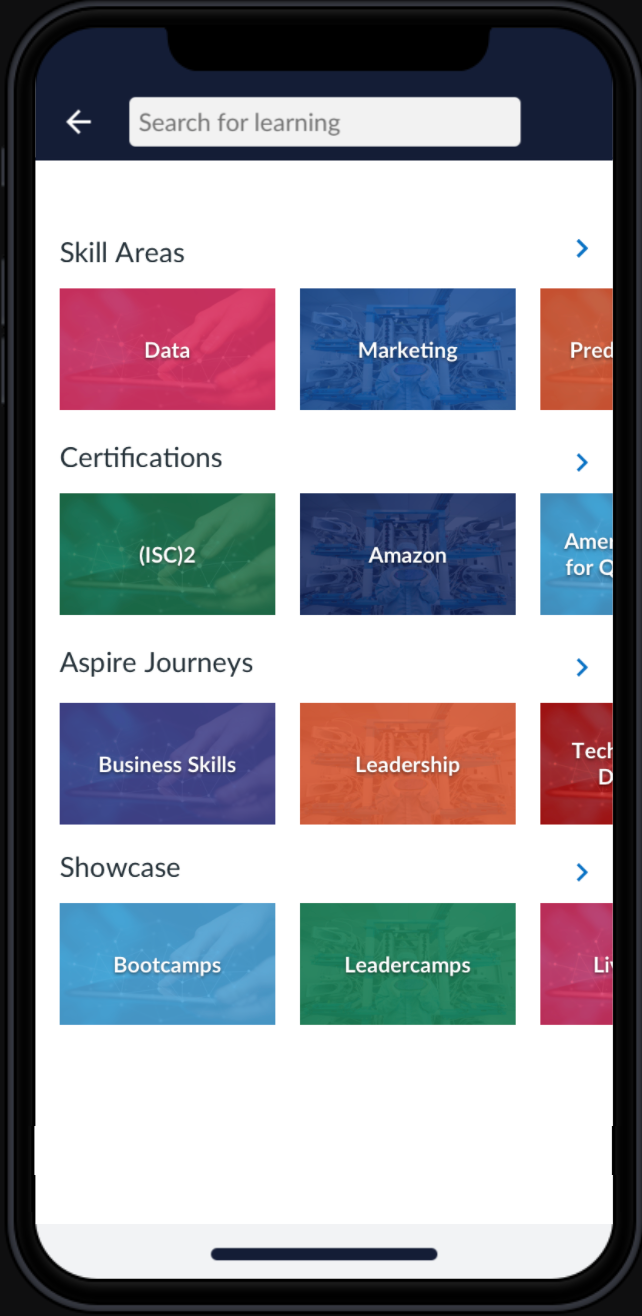Viewport: 642px width, 1316px height.
Task: Open the Leadership journey tile
Action: pyautogui.click(x=408, y=764)
